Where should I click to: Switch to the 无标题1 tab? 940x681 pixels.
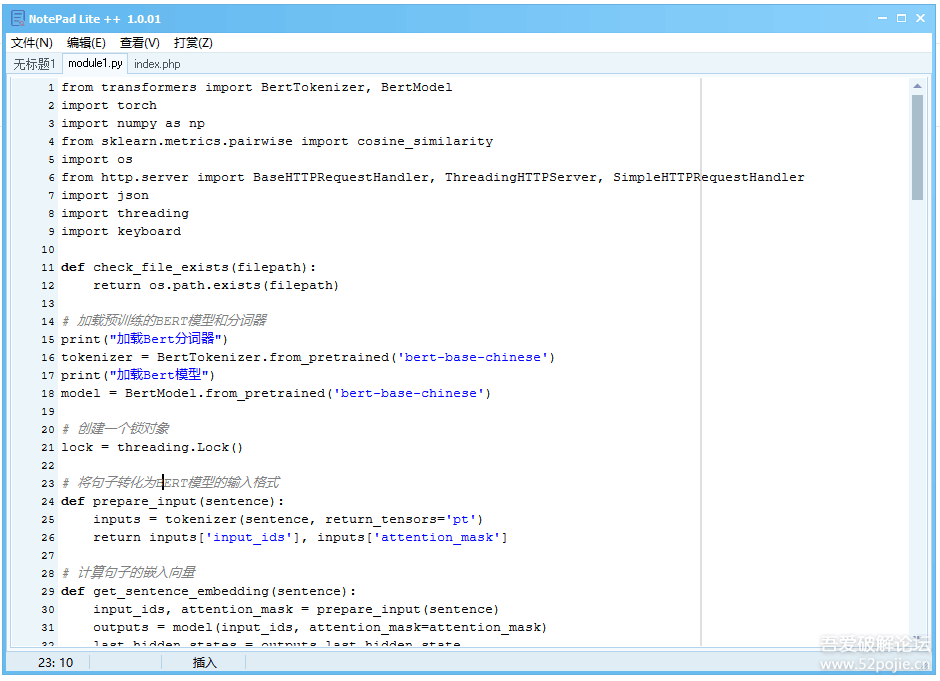pyautogui.click(x=34, y=64)
